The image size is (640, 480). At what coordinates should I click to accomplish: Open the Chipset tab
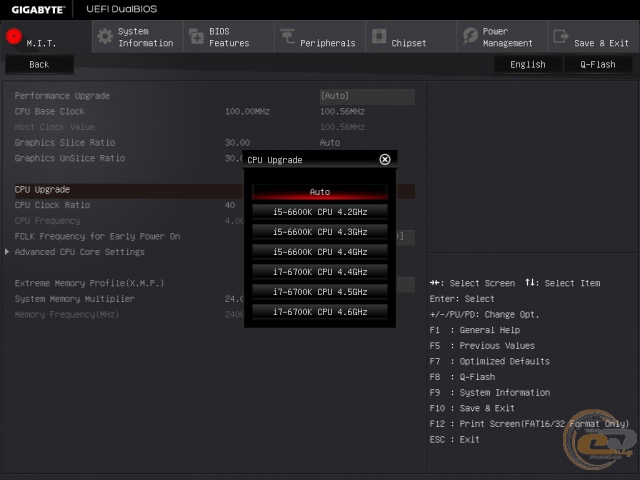point(409,43)
